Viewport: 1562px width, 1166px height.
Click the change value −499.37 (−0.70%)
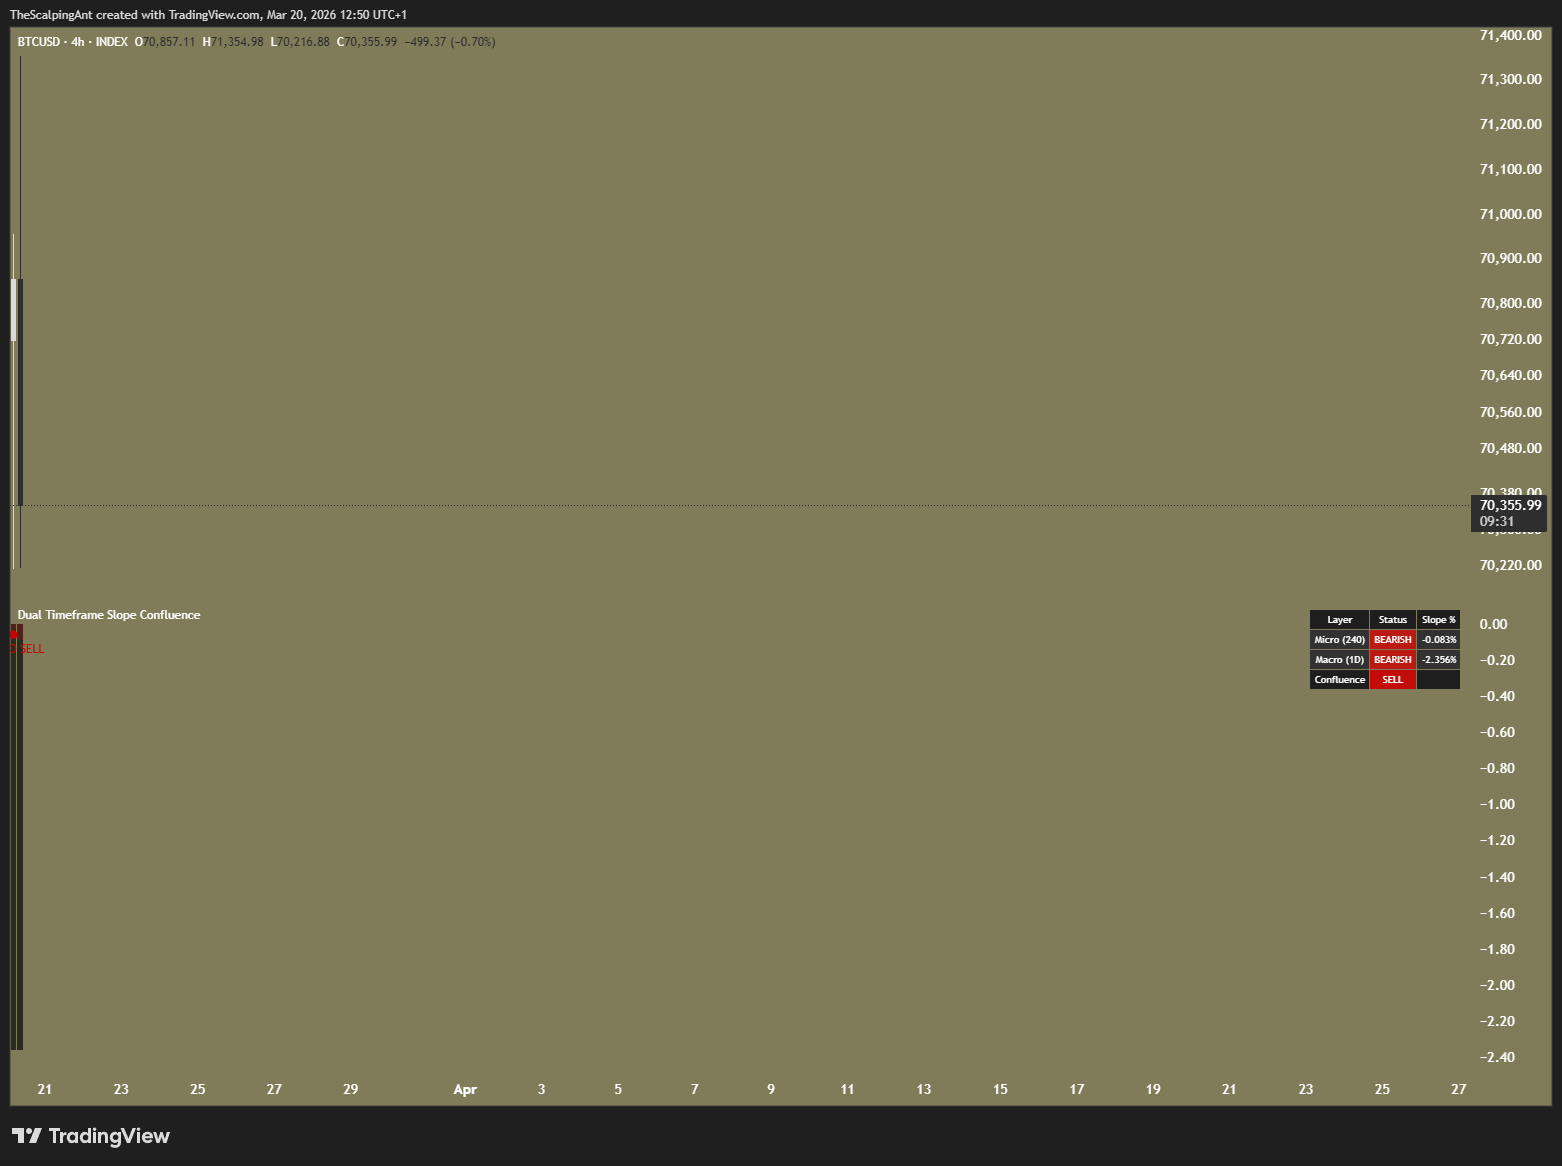[x=450, y=42]
